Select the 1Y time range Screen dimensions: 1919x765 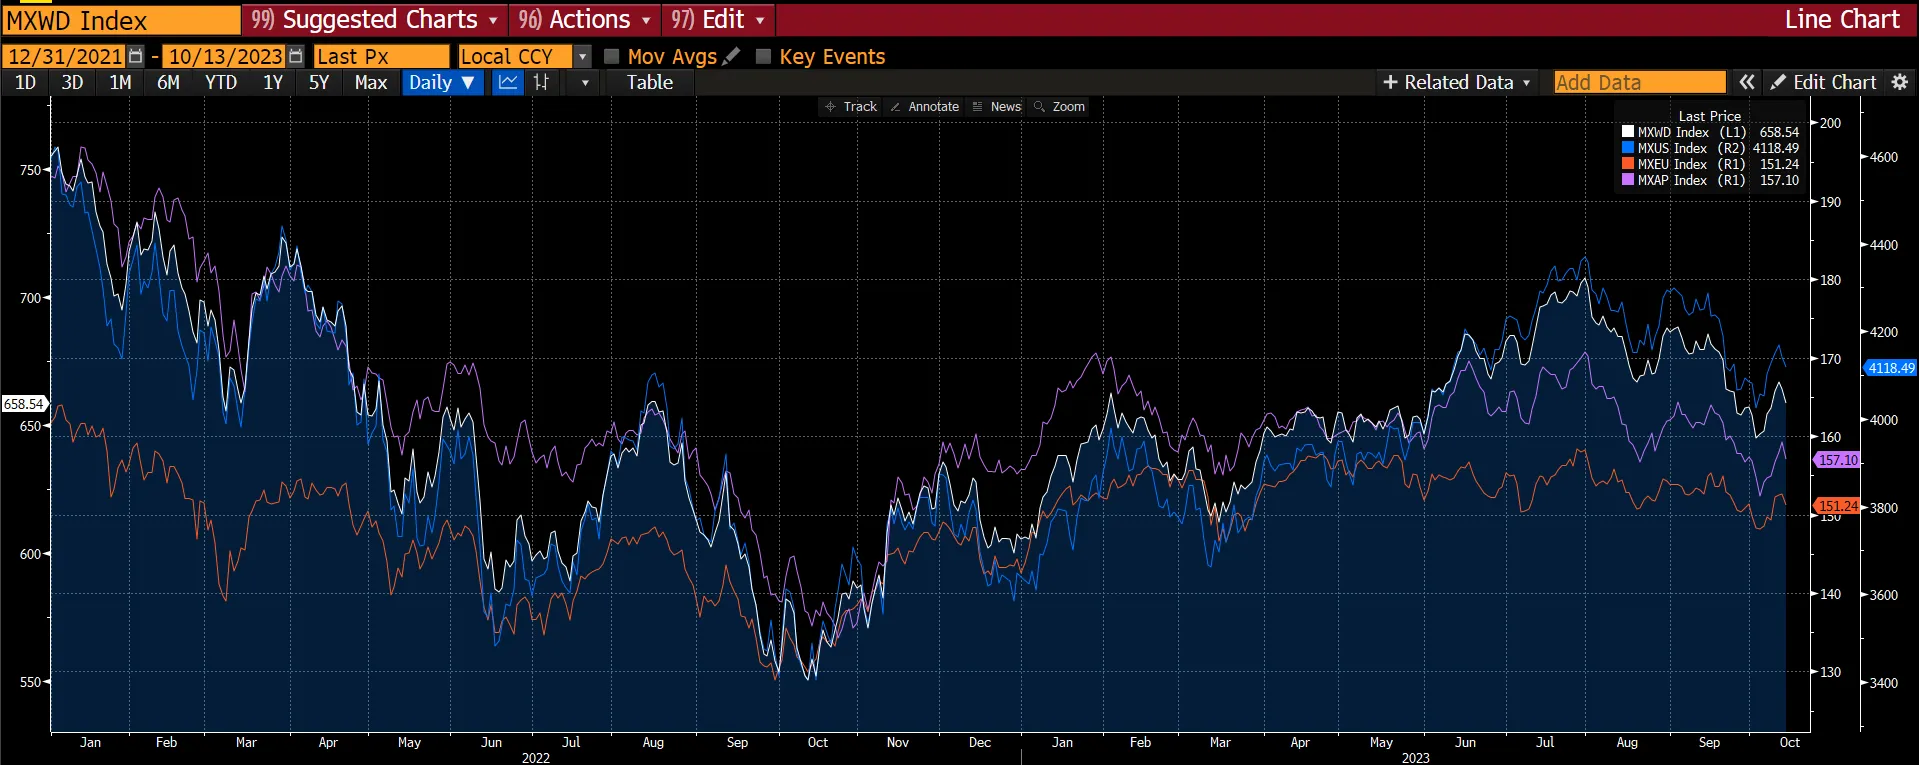(x=273, y=83)
